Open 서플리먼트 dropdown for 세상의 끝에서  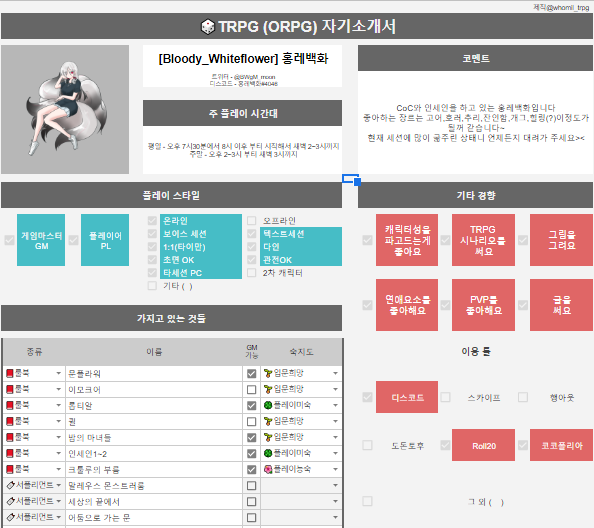pyautogui.click(x=58, y=501)
